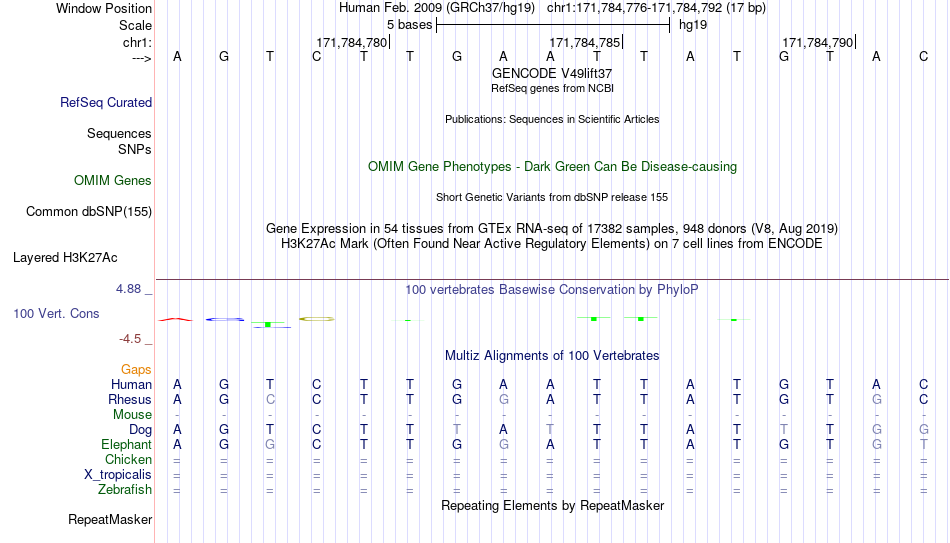Click the RefSeq genes from NCBI title
The width and height of the screenshot is (950, 543).
pyautogui.click(x=552, y=88)
